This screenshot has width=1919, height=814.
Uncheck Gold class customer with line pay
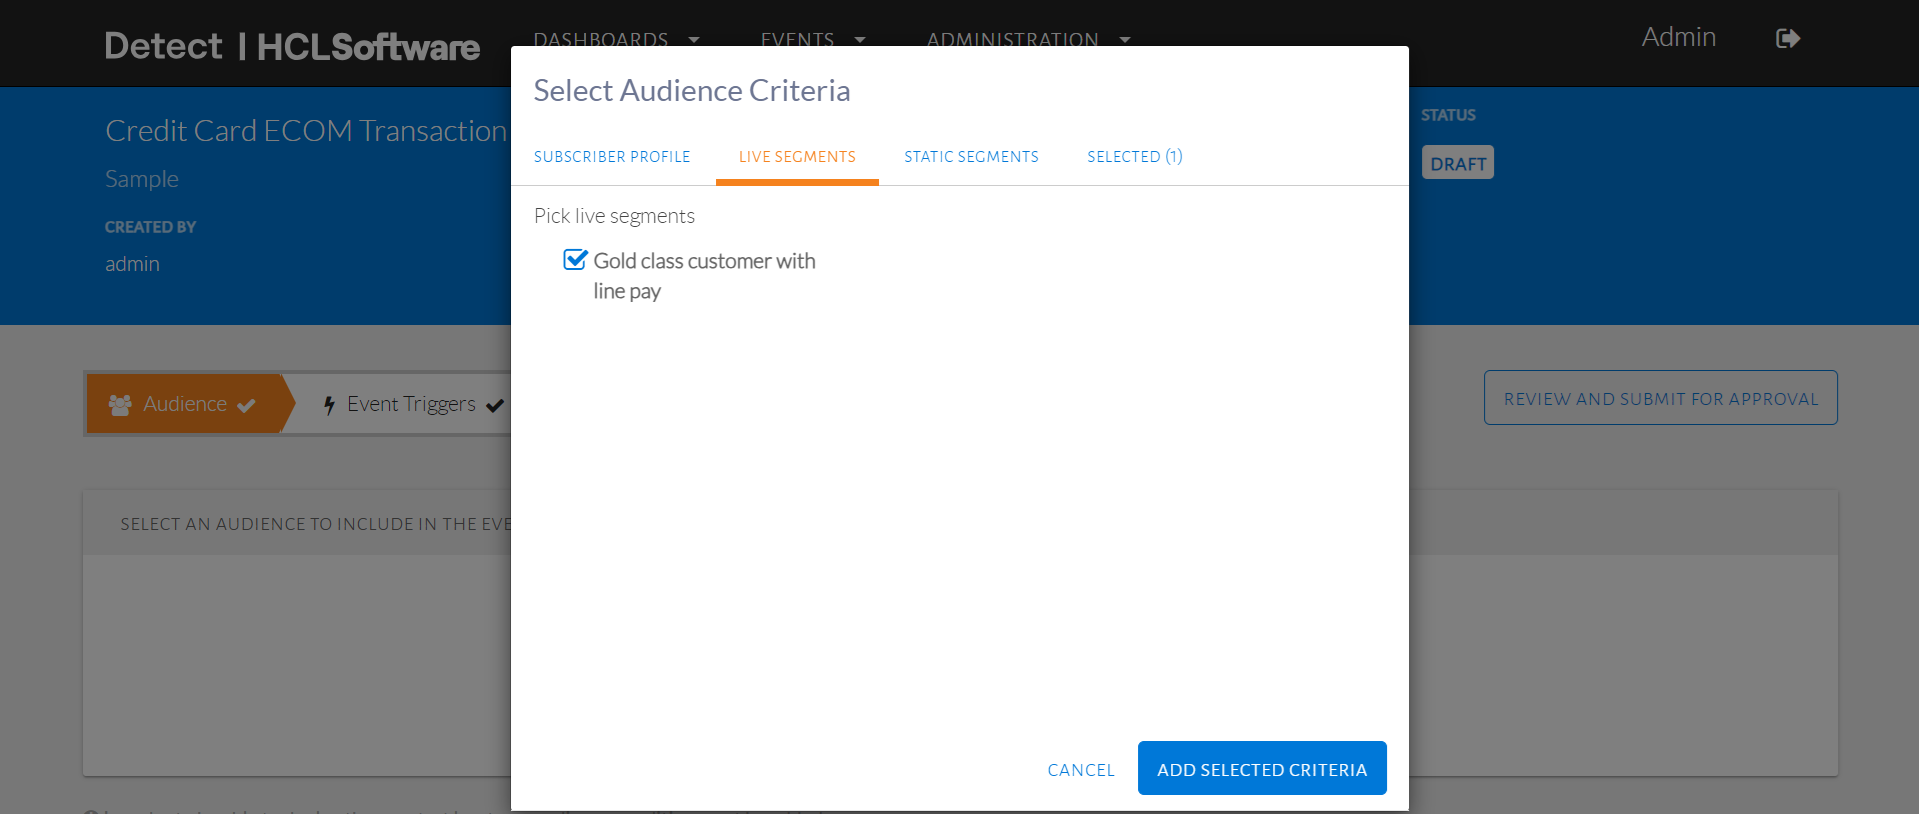[x=575, y=260]
